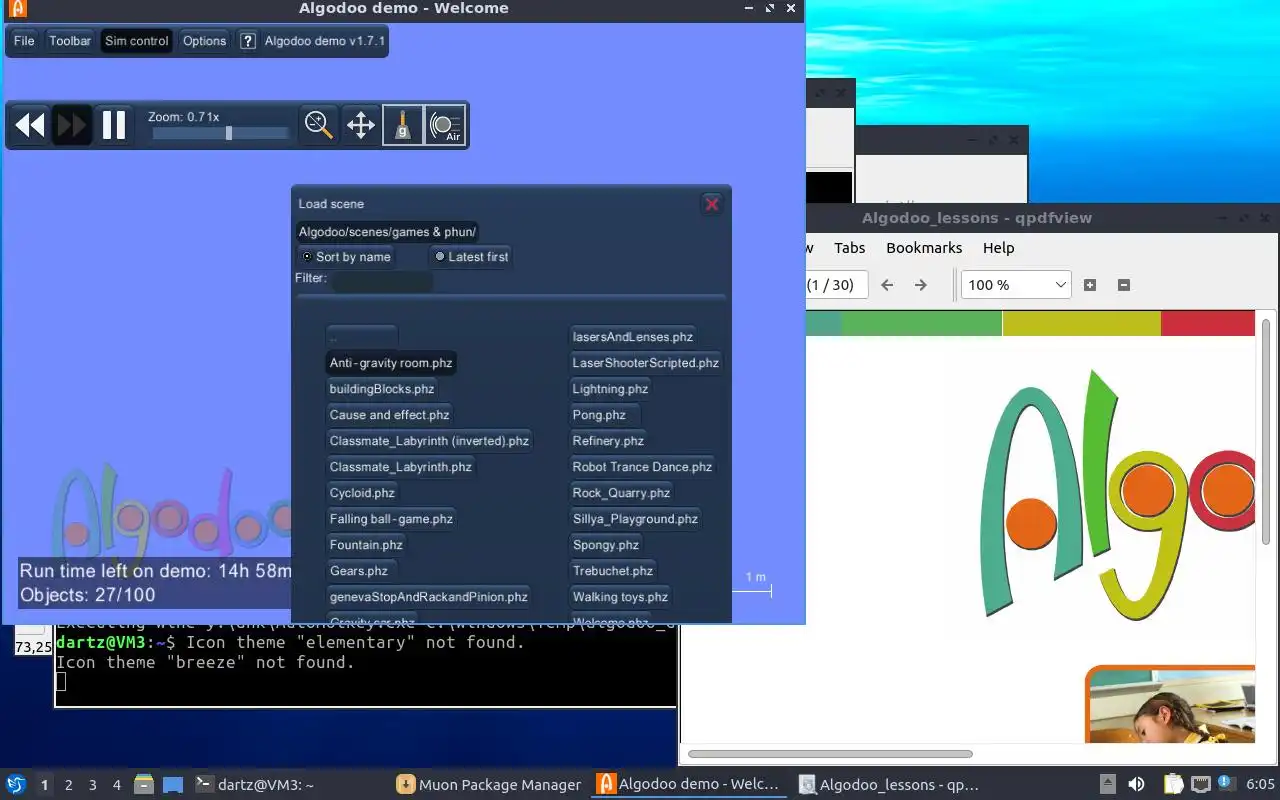Click the rewind/undo button in sim control
1280x800 pixels.
[x=29, y=125]
